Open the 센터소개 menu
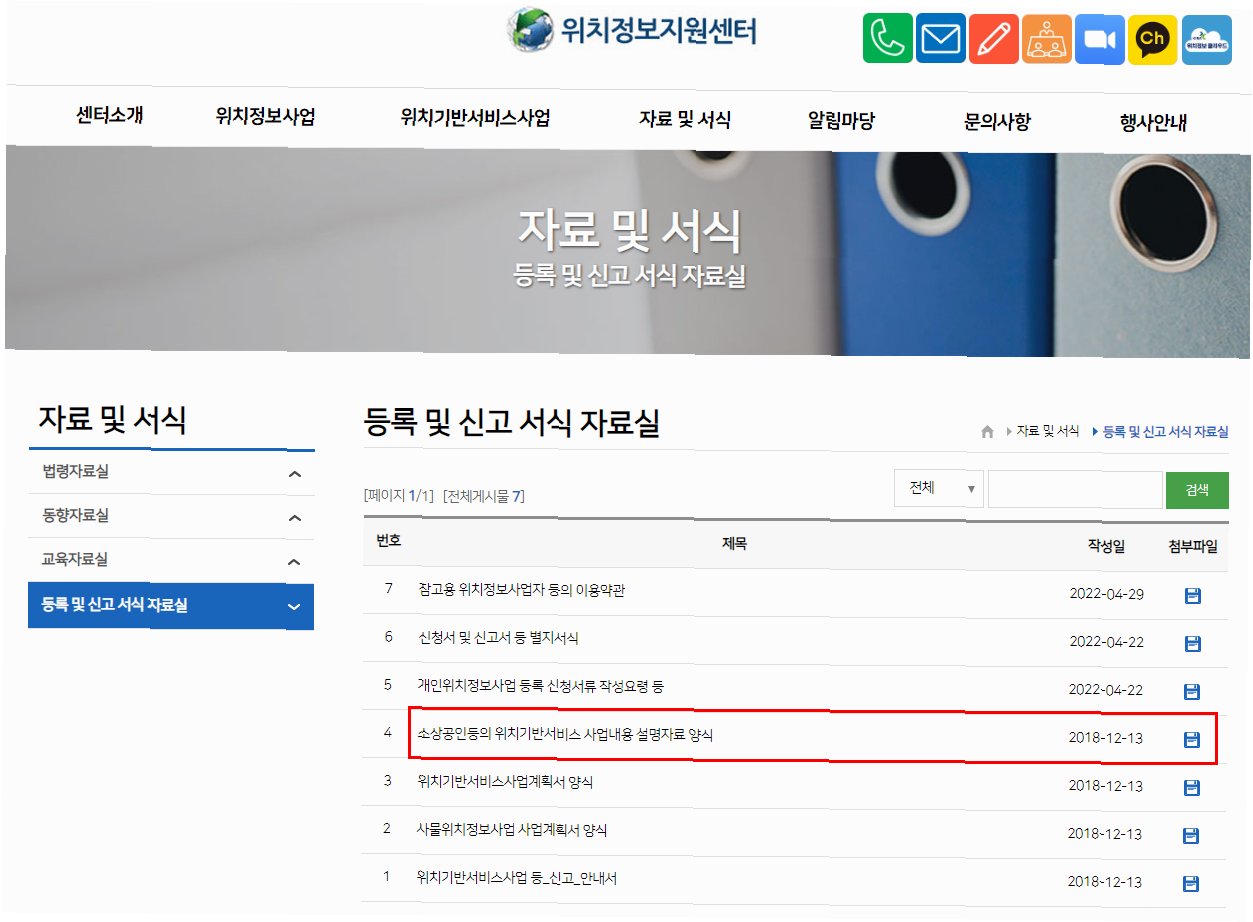This screenshot has width=1253, height=922. coord(110,116)
